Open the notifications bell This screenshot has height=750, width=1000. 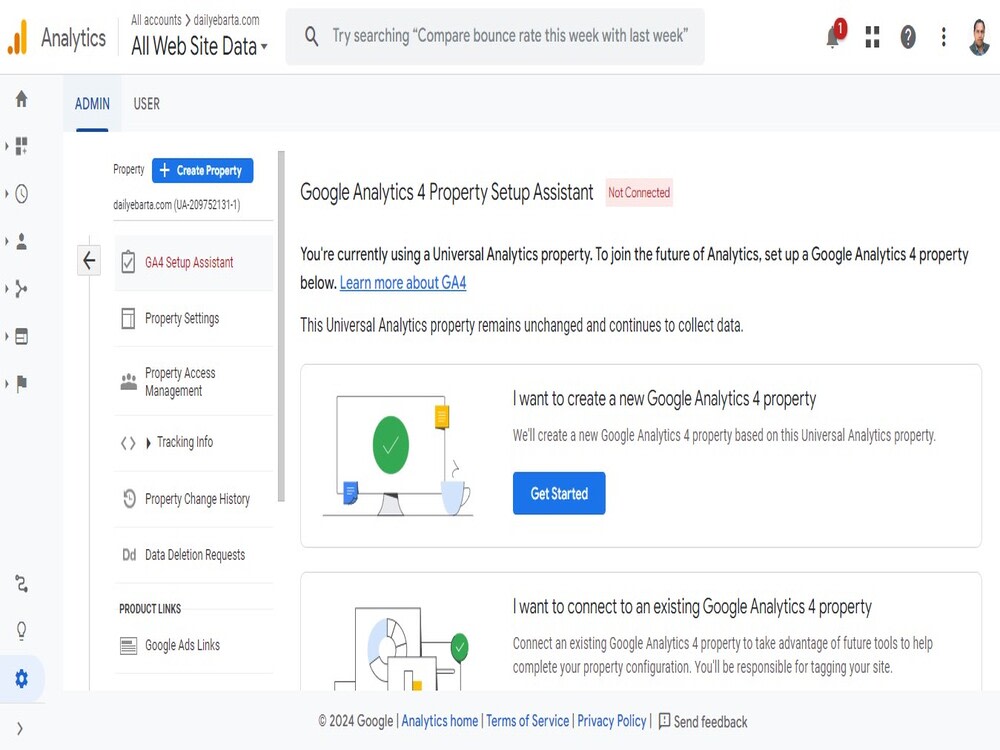(833, 37)
